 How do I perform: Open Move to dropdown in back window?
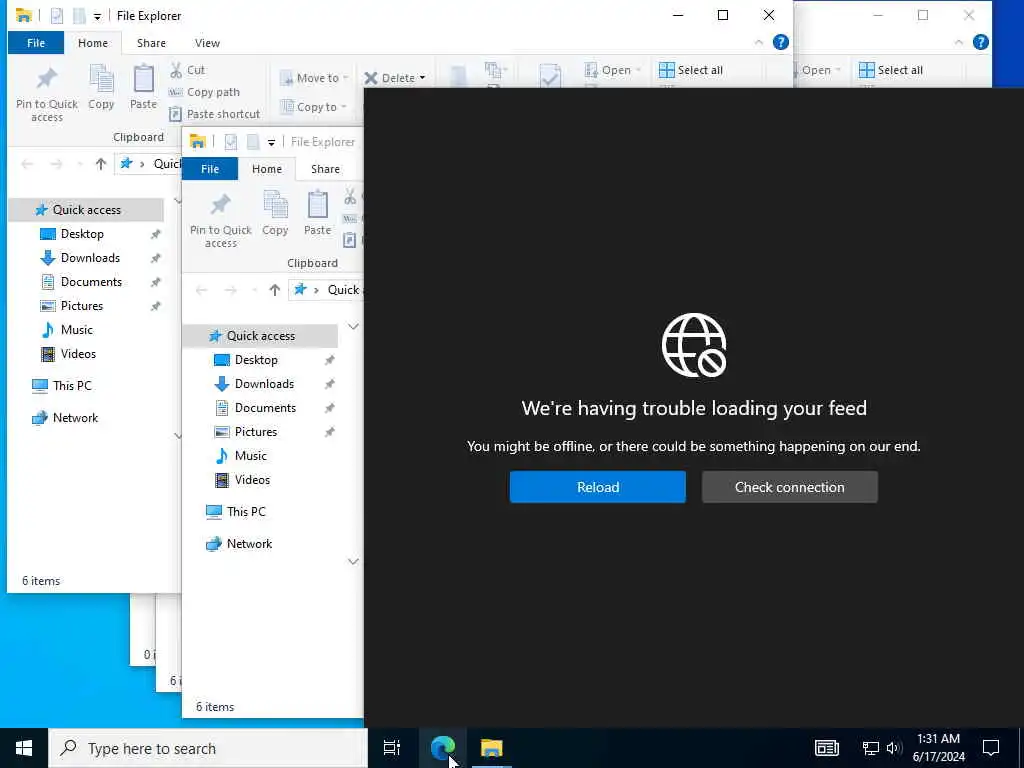(x=314, y=78)
